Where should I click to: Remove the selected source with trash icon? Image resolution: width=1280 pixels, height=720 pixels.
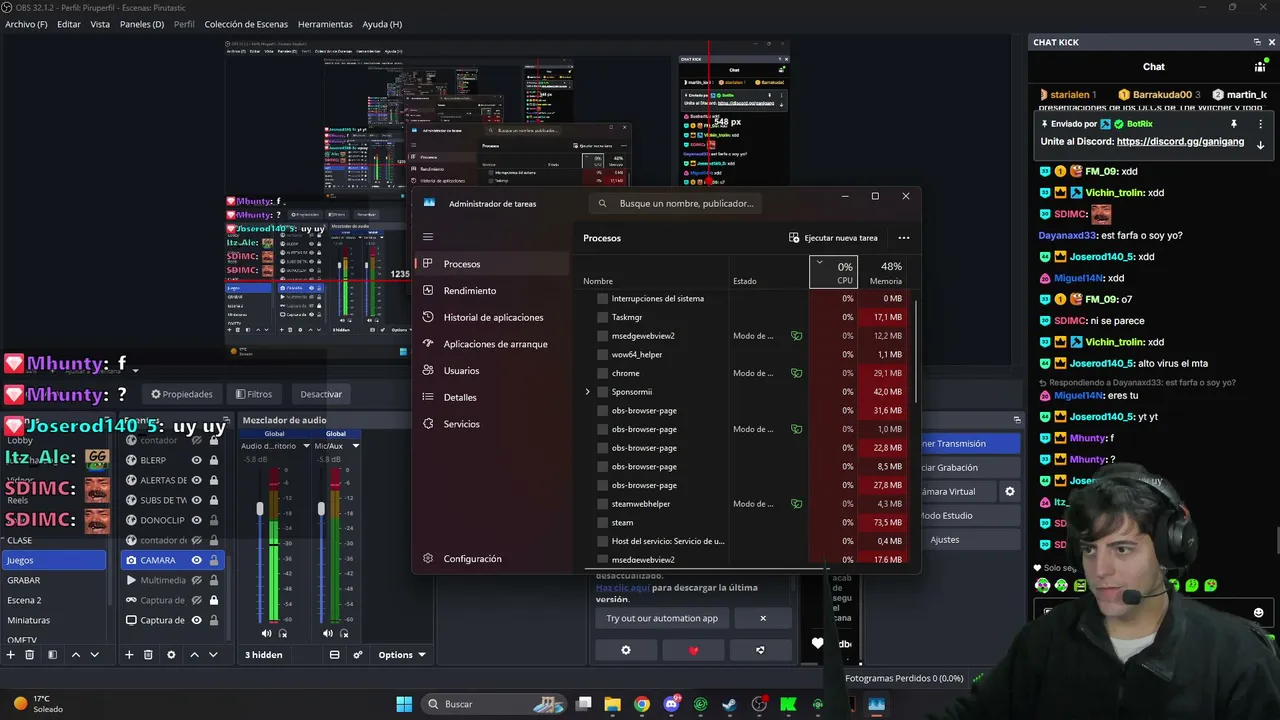(148, 655)
